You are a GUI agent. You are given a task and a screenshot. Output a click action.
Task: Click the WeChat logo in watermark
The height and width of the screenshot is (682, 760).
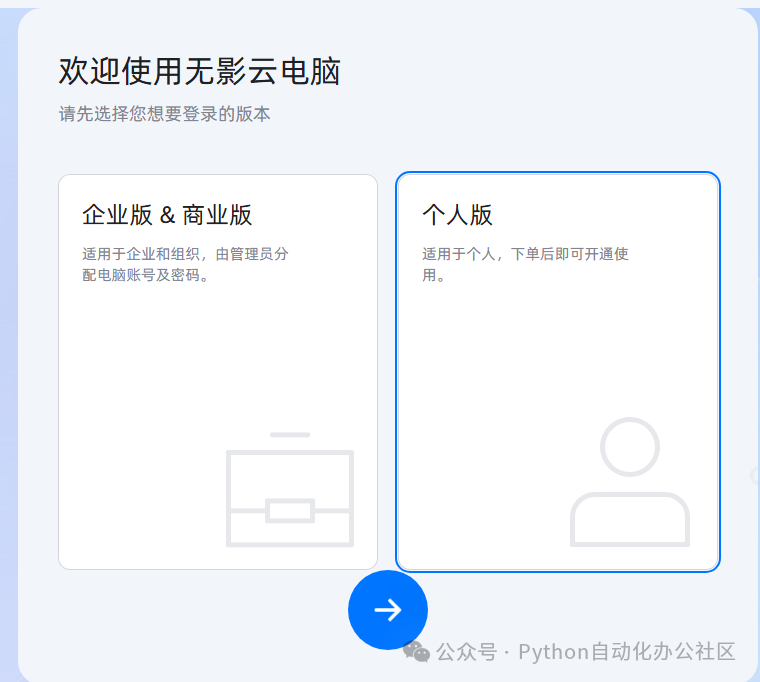416,652
